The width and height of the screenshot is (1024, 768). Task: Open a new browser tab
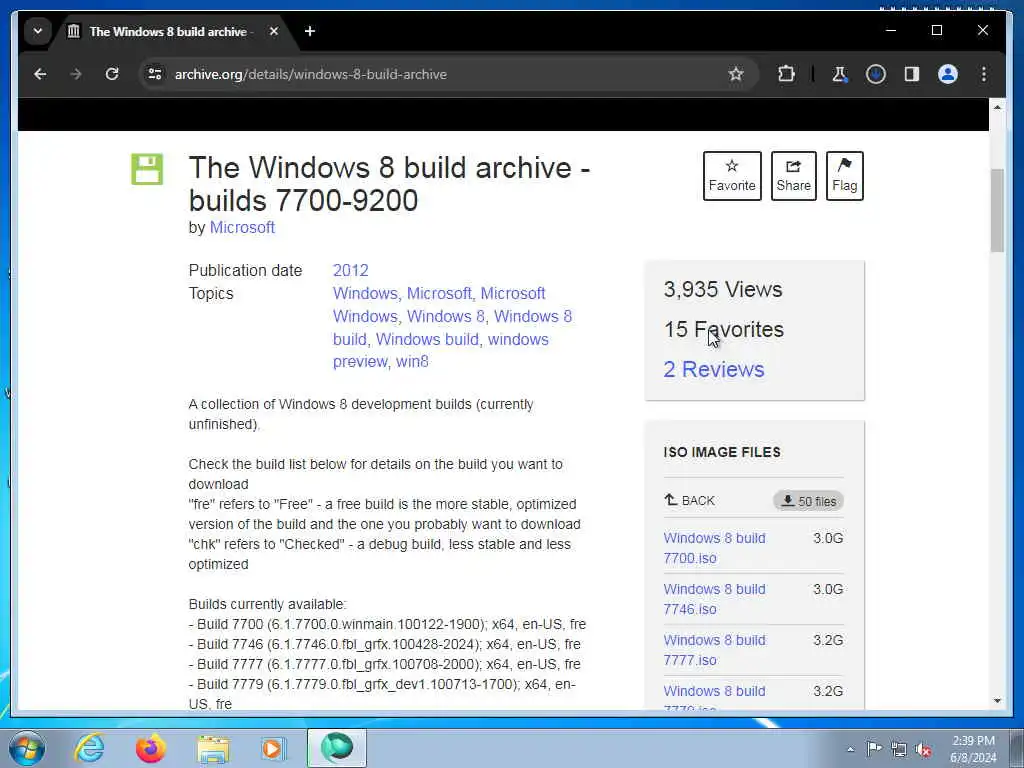310,31
